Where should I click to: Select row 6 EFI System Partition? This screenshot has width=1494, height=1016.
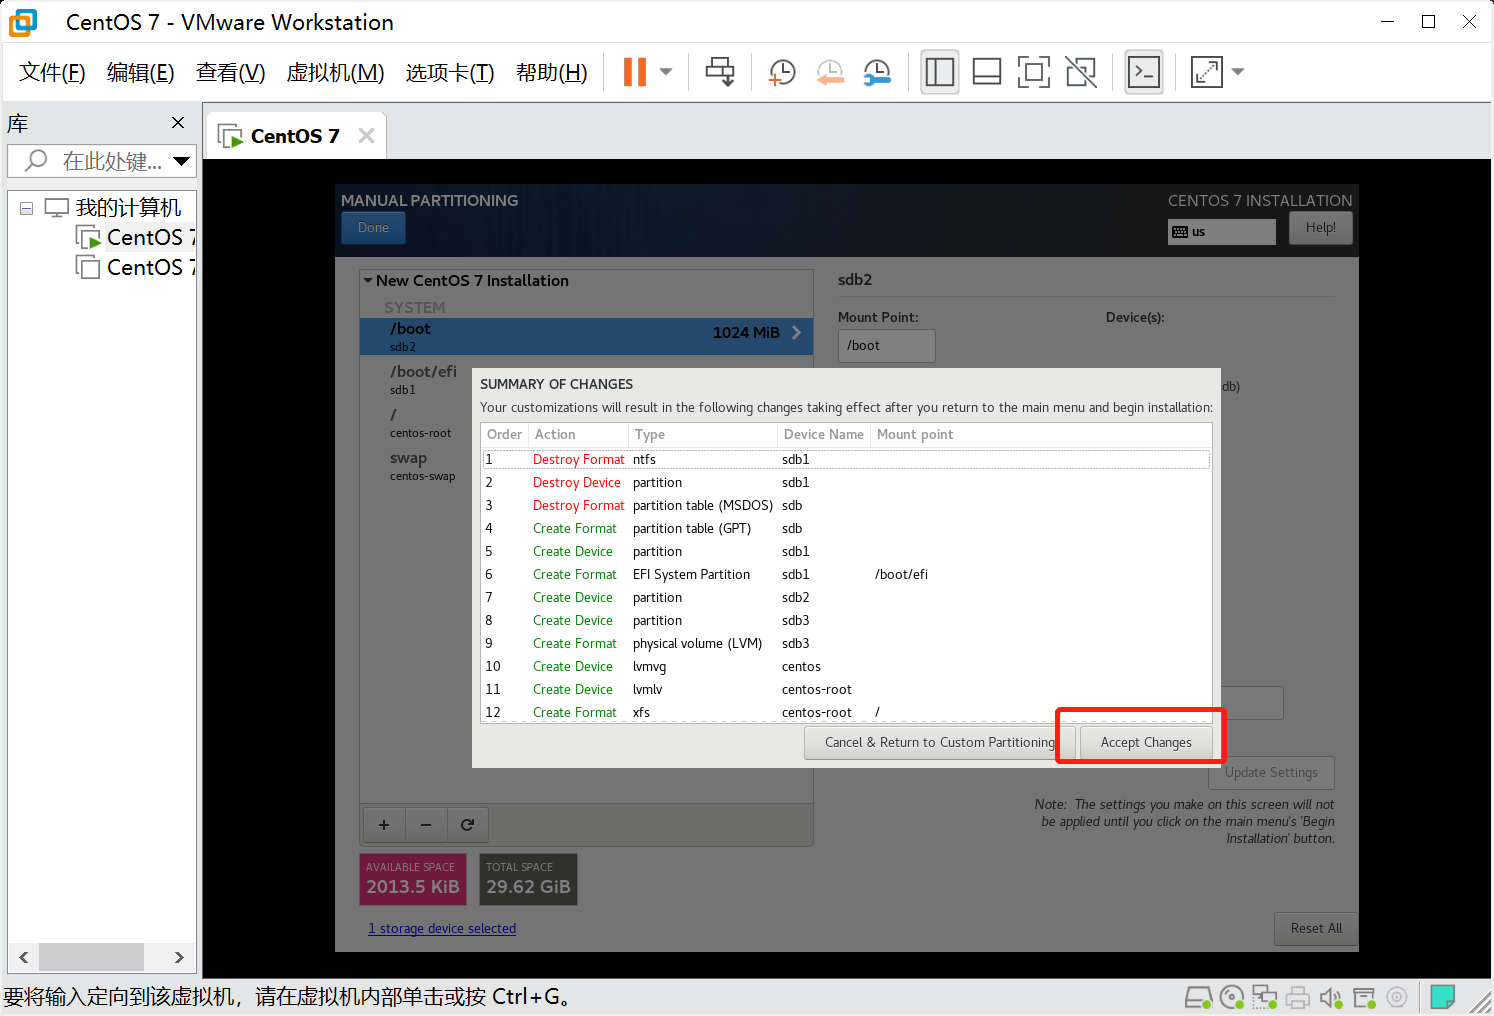(846, 575)
